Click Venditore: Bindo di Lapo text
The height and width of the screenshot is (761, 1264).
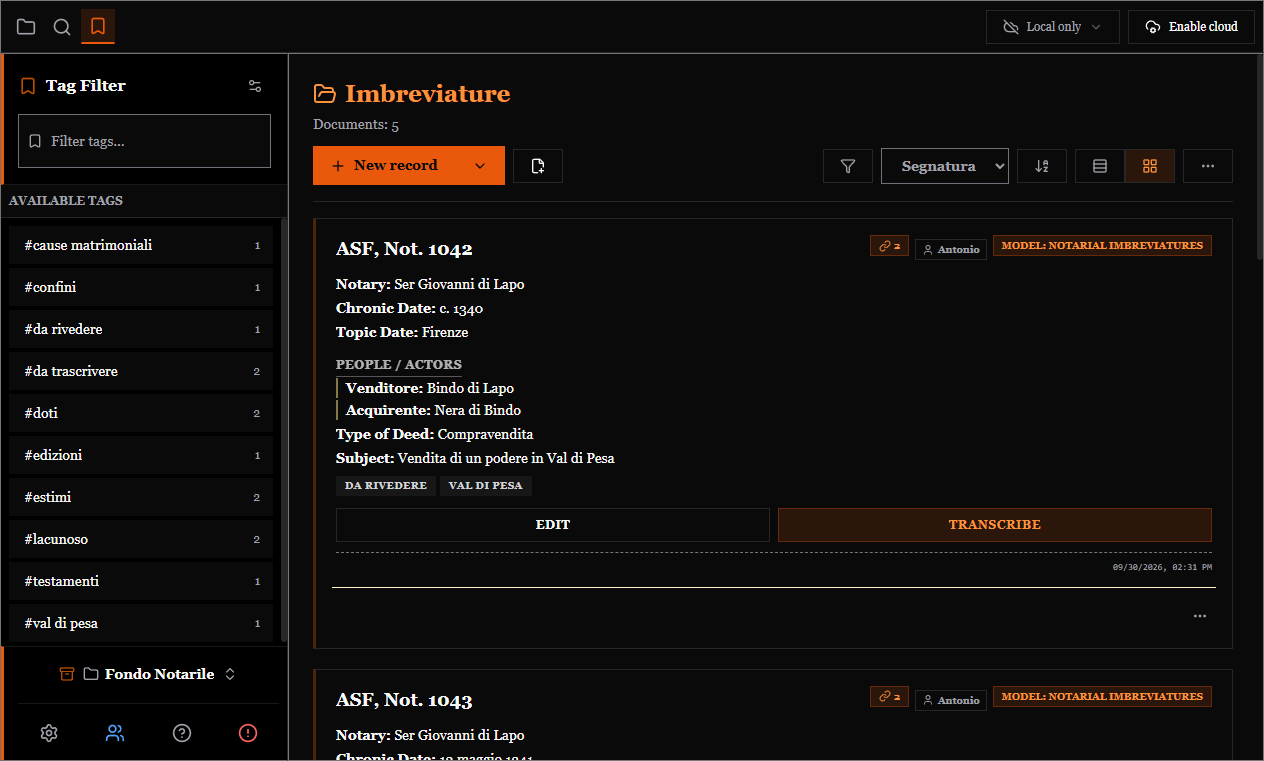click(x=430, y=388)
